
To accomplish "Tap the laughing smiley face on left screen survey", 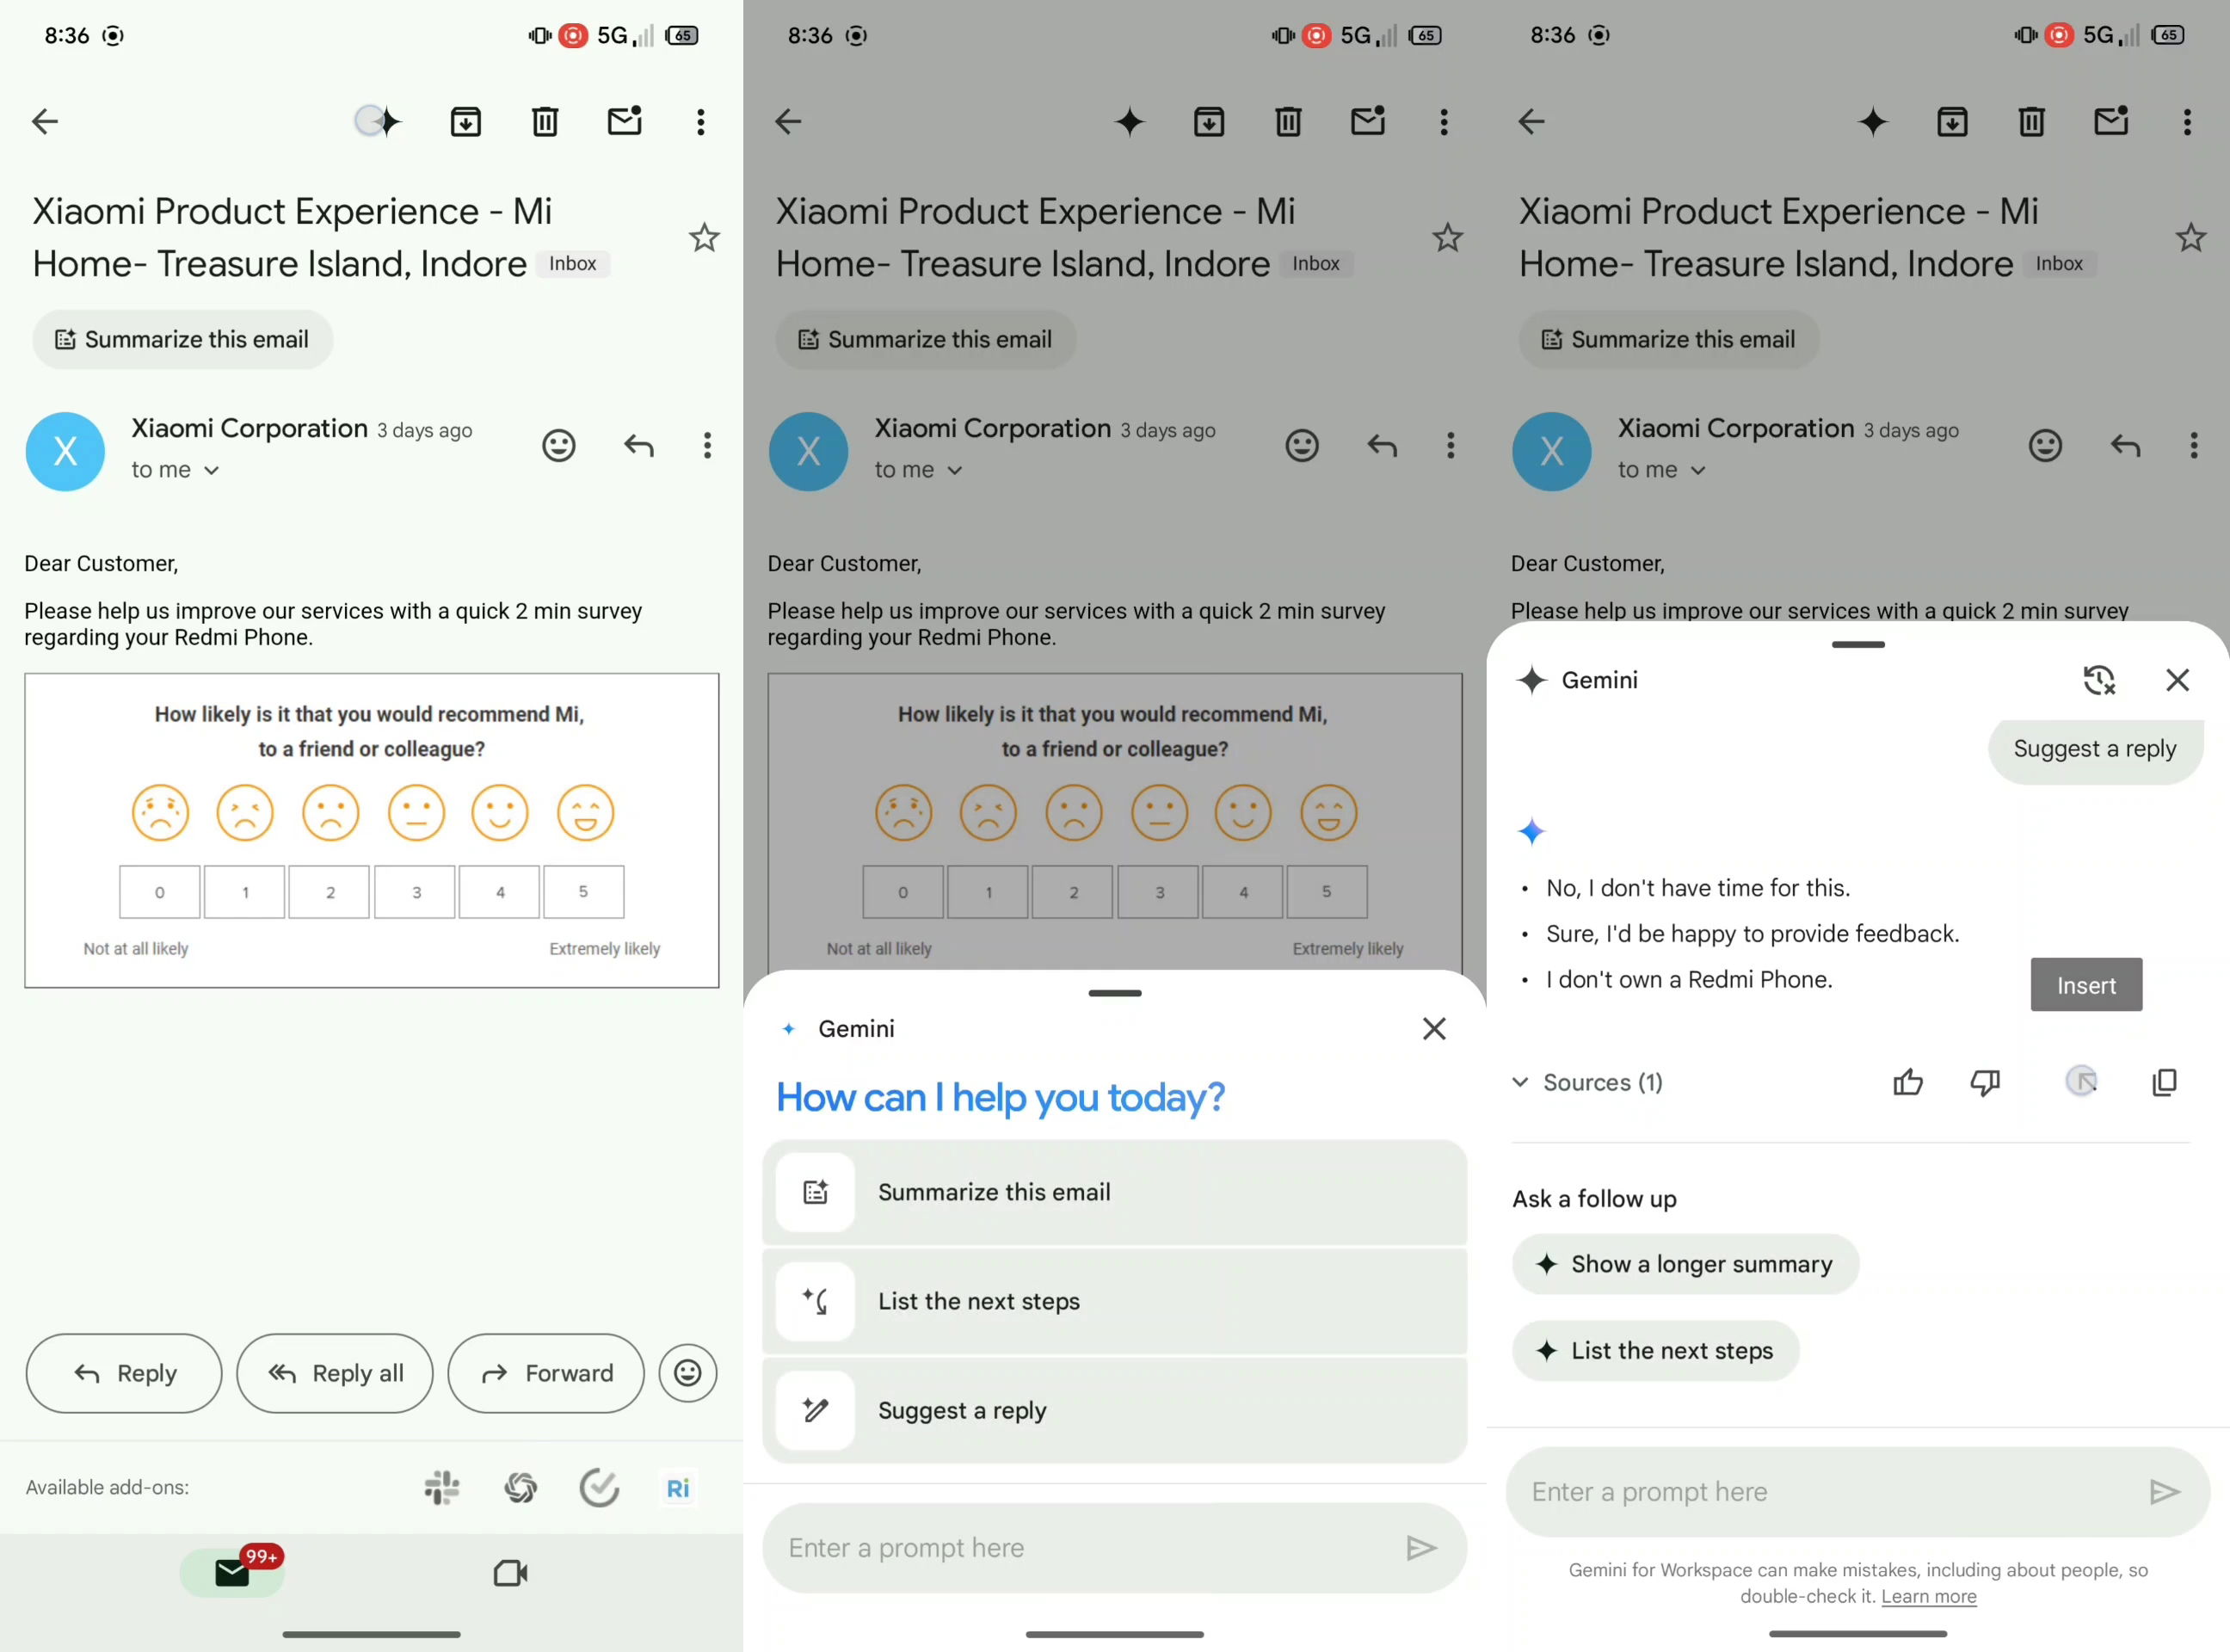I will (585, 812).
